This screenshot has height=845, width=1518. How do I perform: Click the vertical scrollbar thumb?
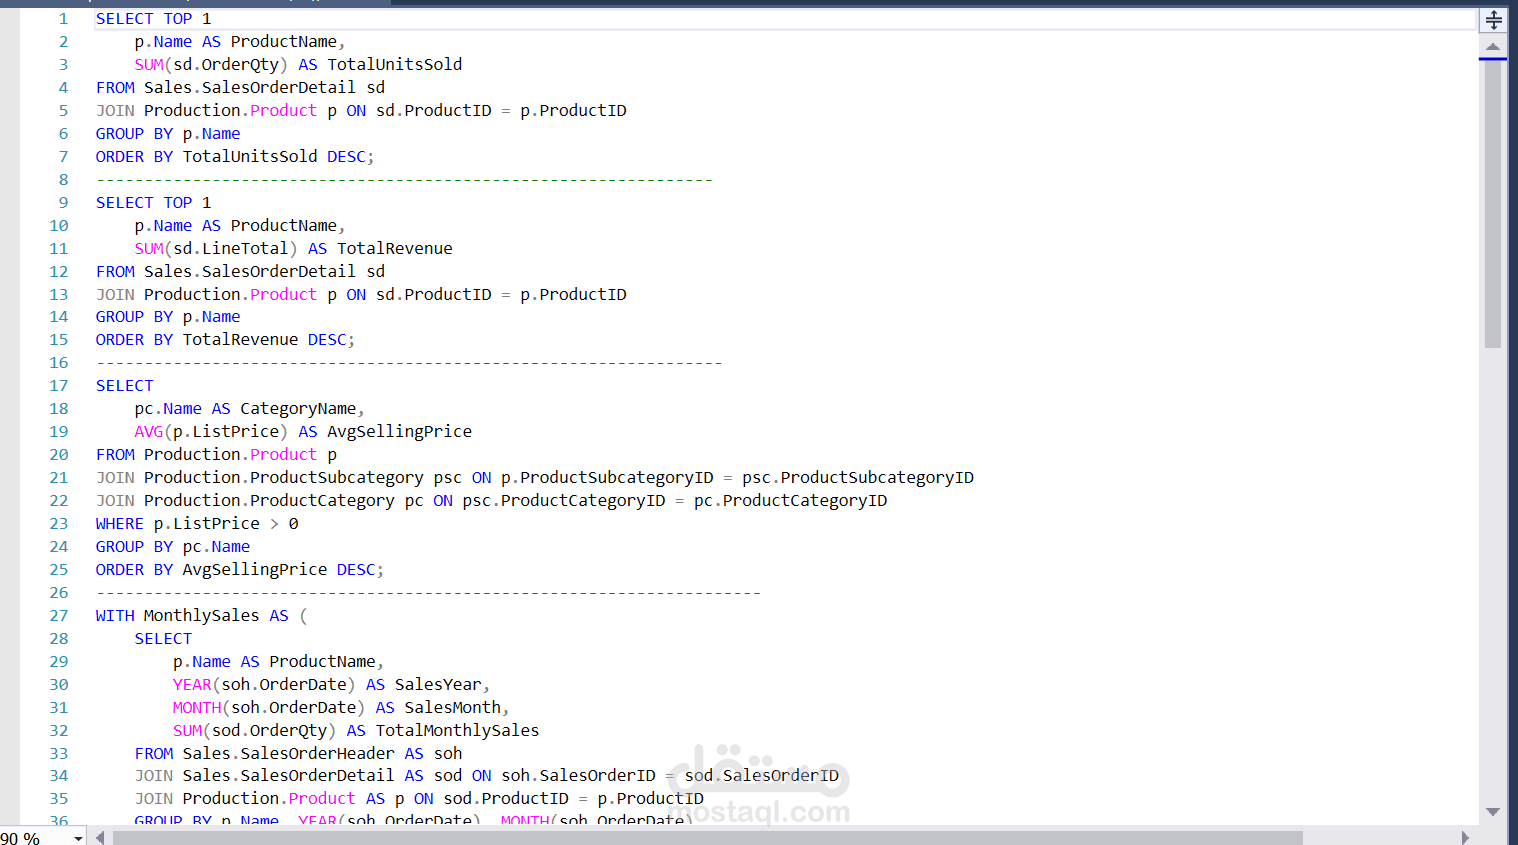1493,205
